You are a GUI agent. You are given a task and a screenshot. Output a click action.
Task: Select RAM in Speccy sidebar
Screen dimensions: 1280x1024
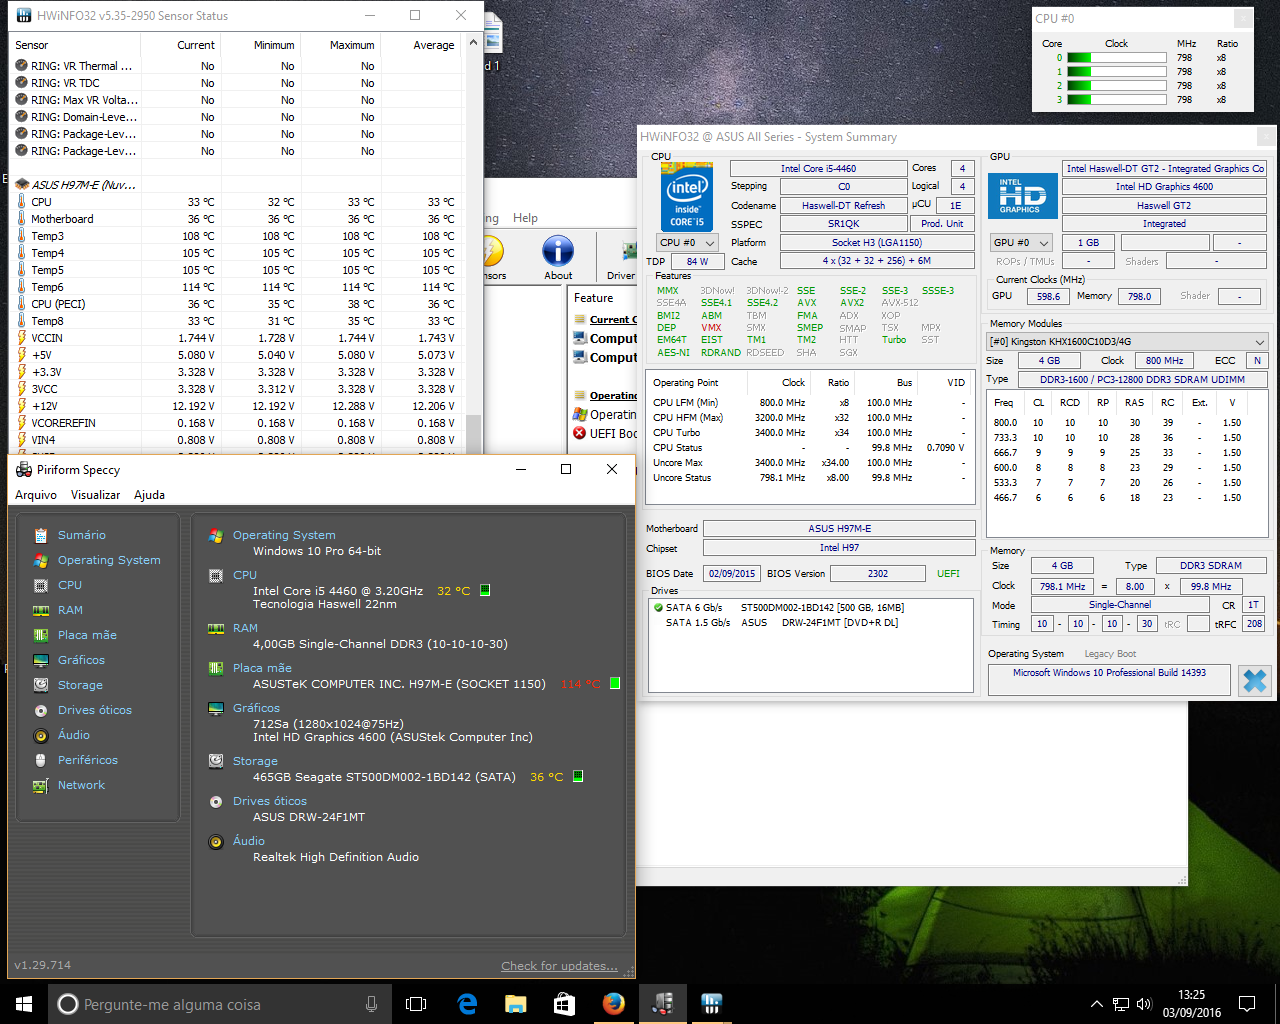click(70, 610)
